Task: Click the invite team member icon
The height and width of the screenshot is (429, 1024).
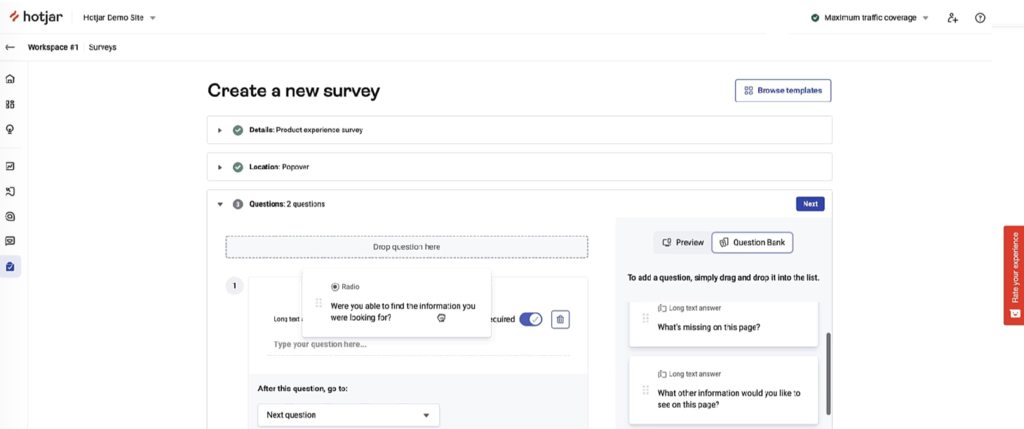Action: pyautogui.click(x=952, y=18)
